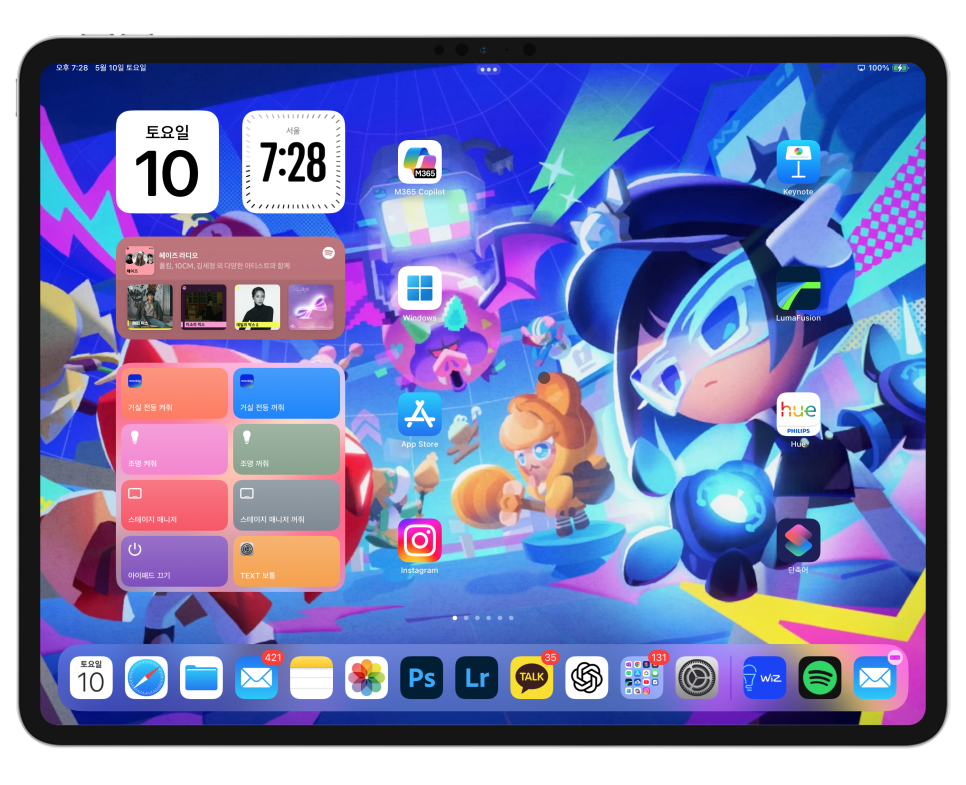Screen dimensions: 966x785
Task: Open the Philips Hue app
Action: 798,415
